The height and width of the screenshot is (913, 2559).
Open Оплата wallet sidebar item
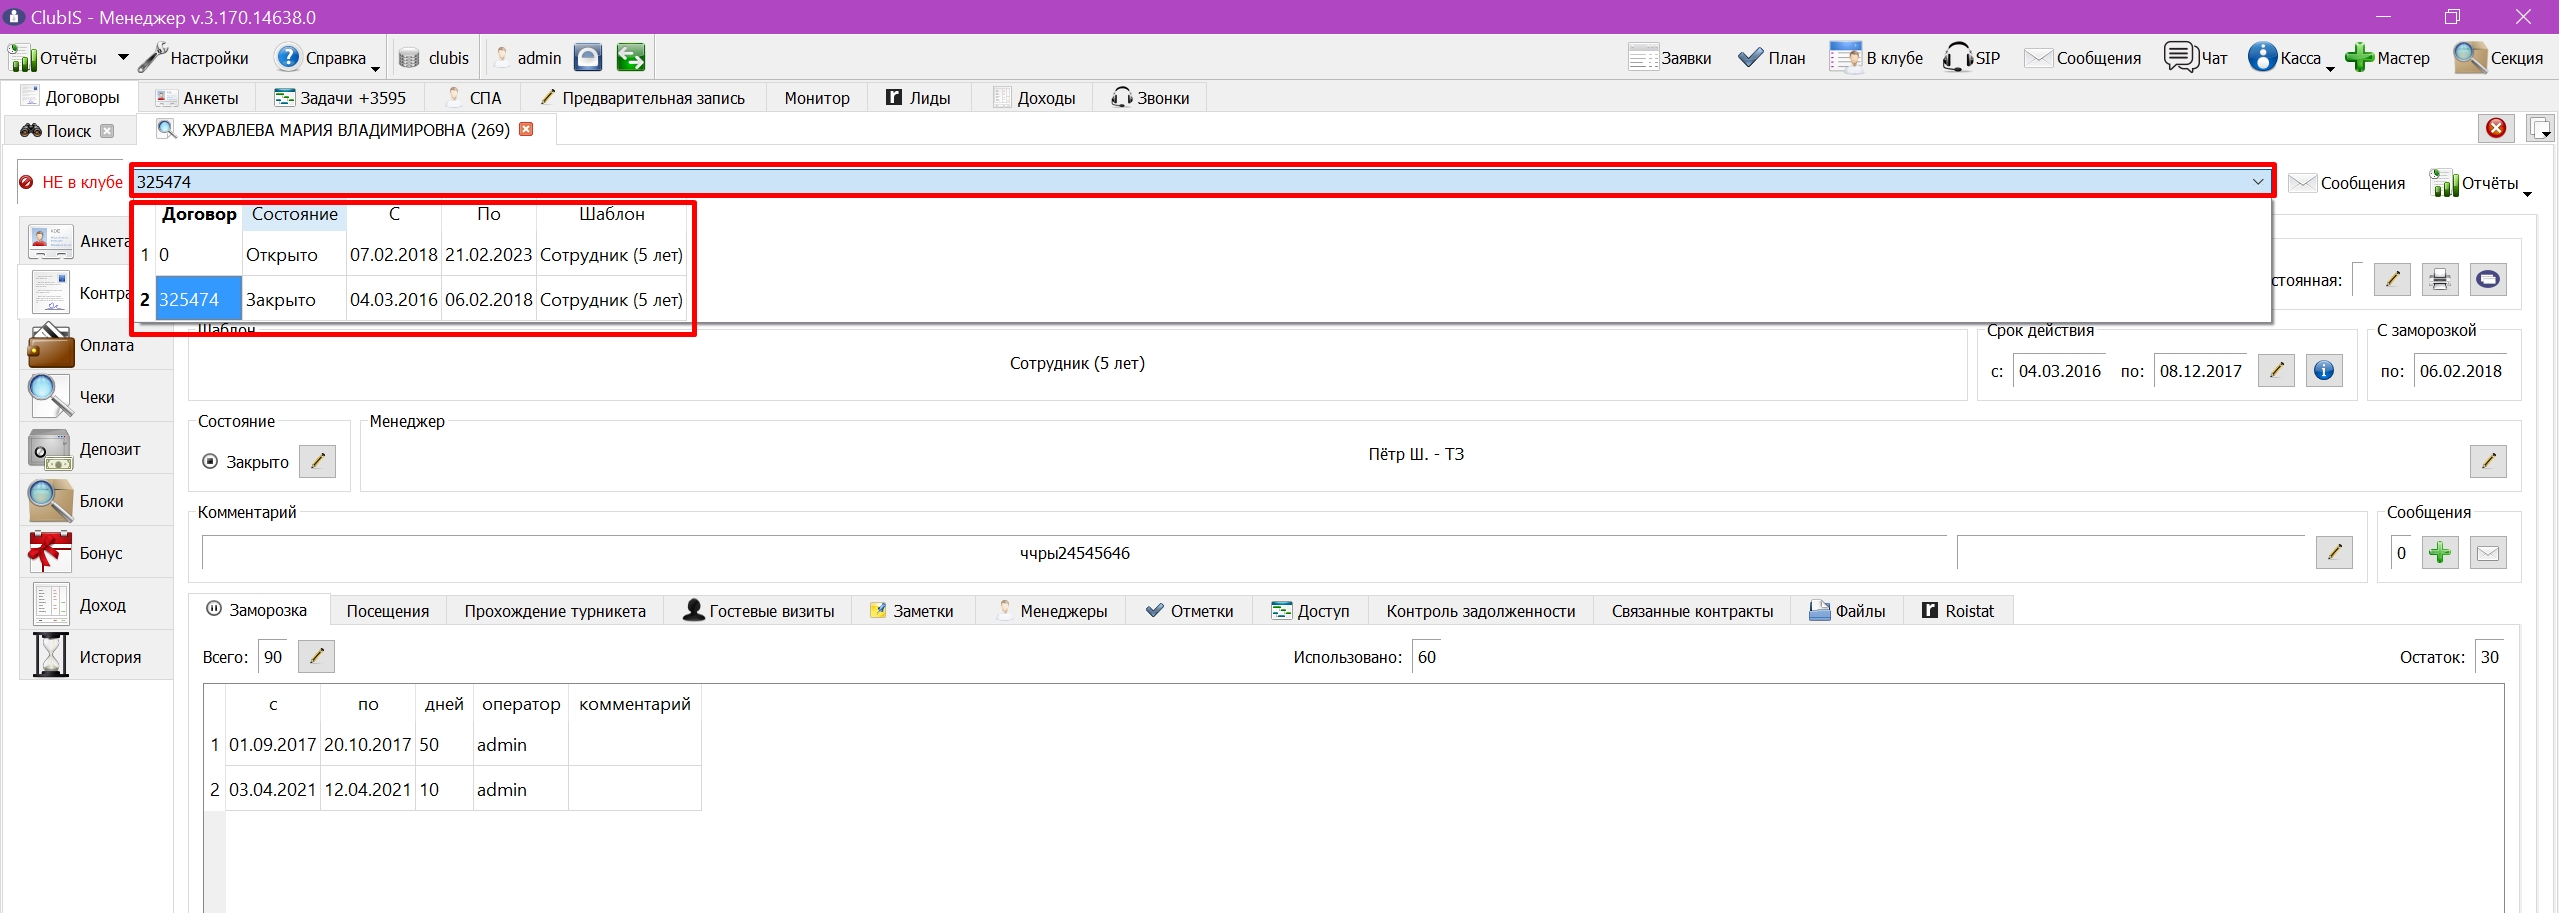pos(95,345)
